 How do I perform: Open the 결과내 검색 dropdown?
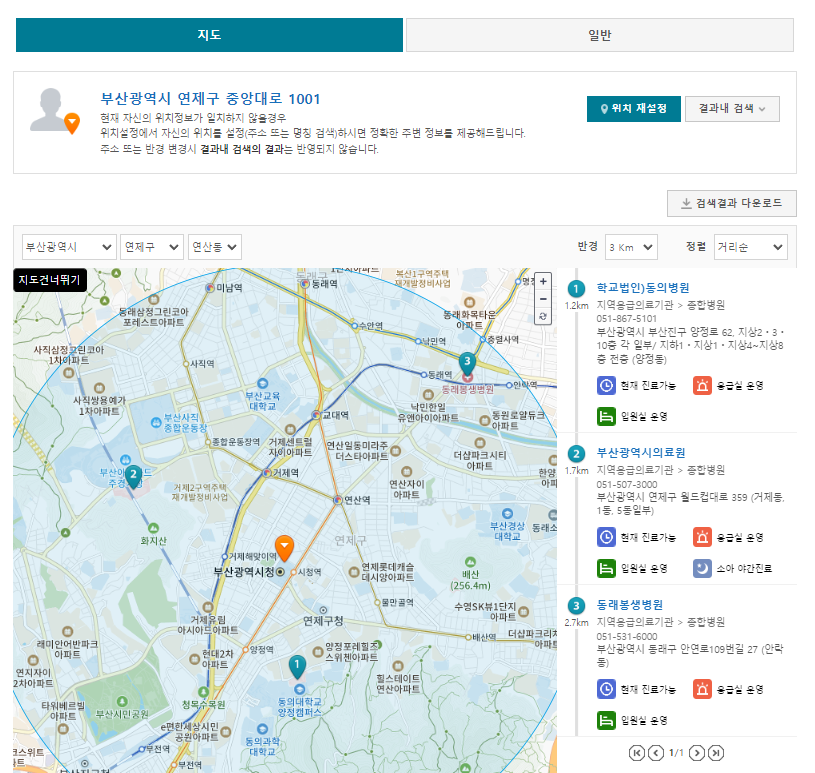[x=732, y=109]
